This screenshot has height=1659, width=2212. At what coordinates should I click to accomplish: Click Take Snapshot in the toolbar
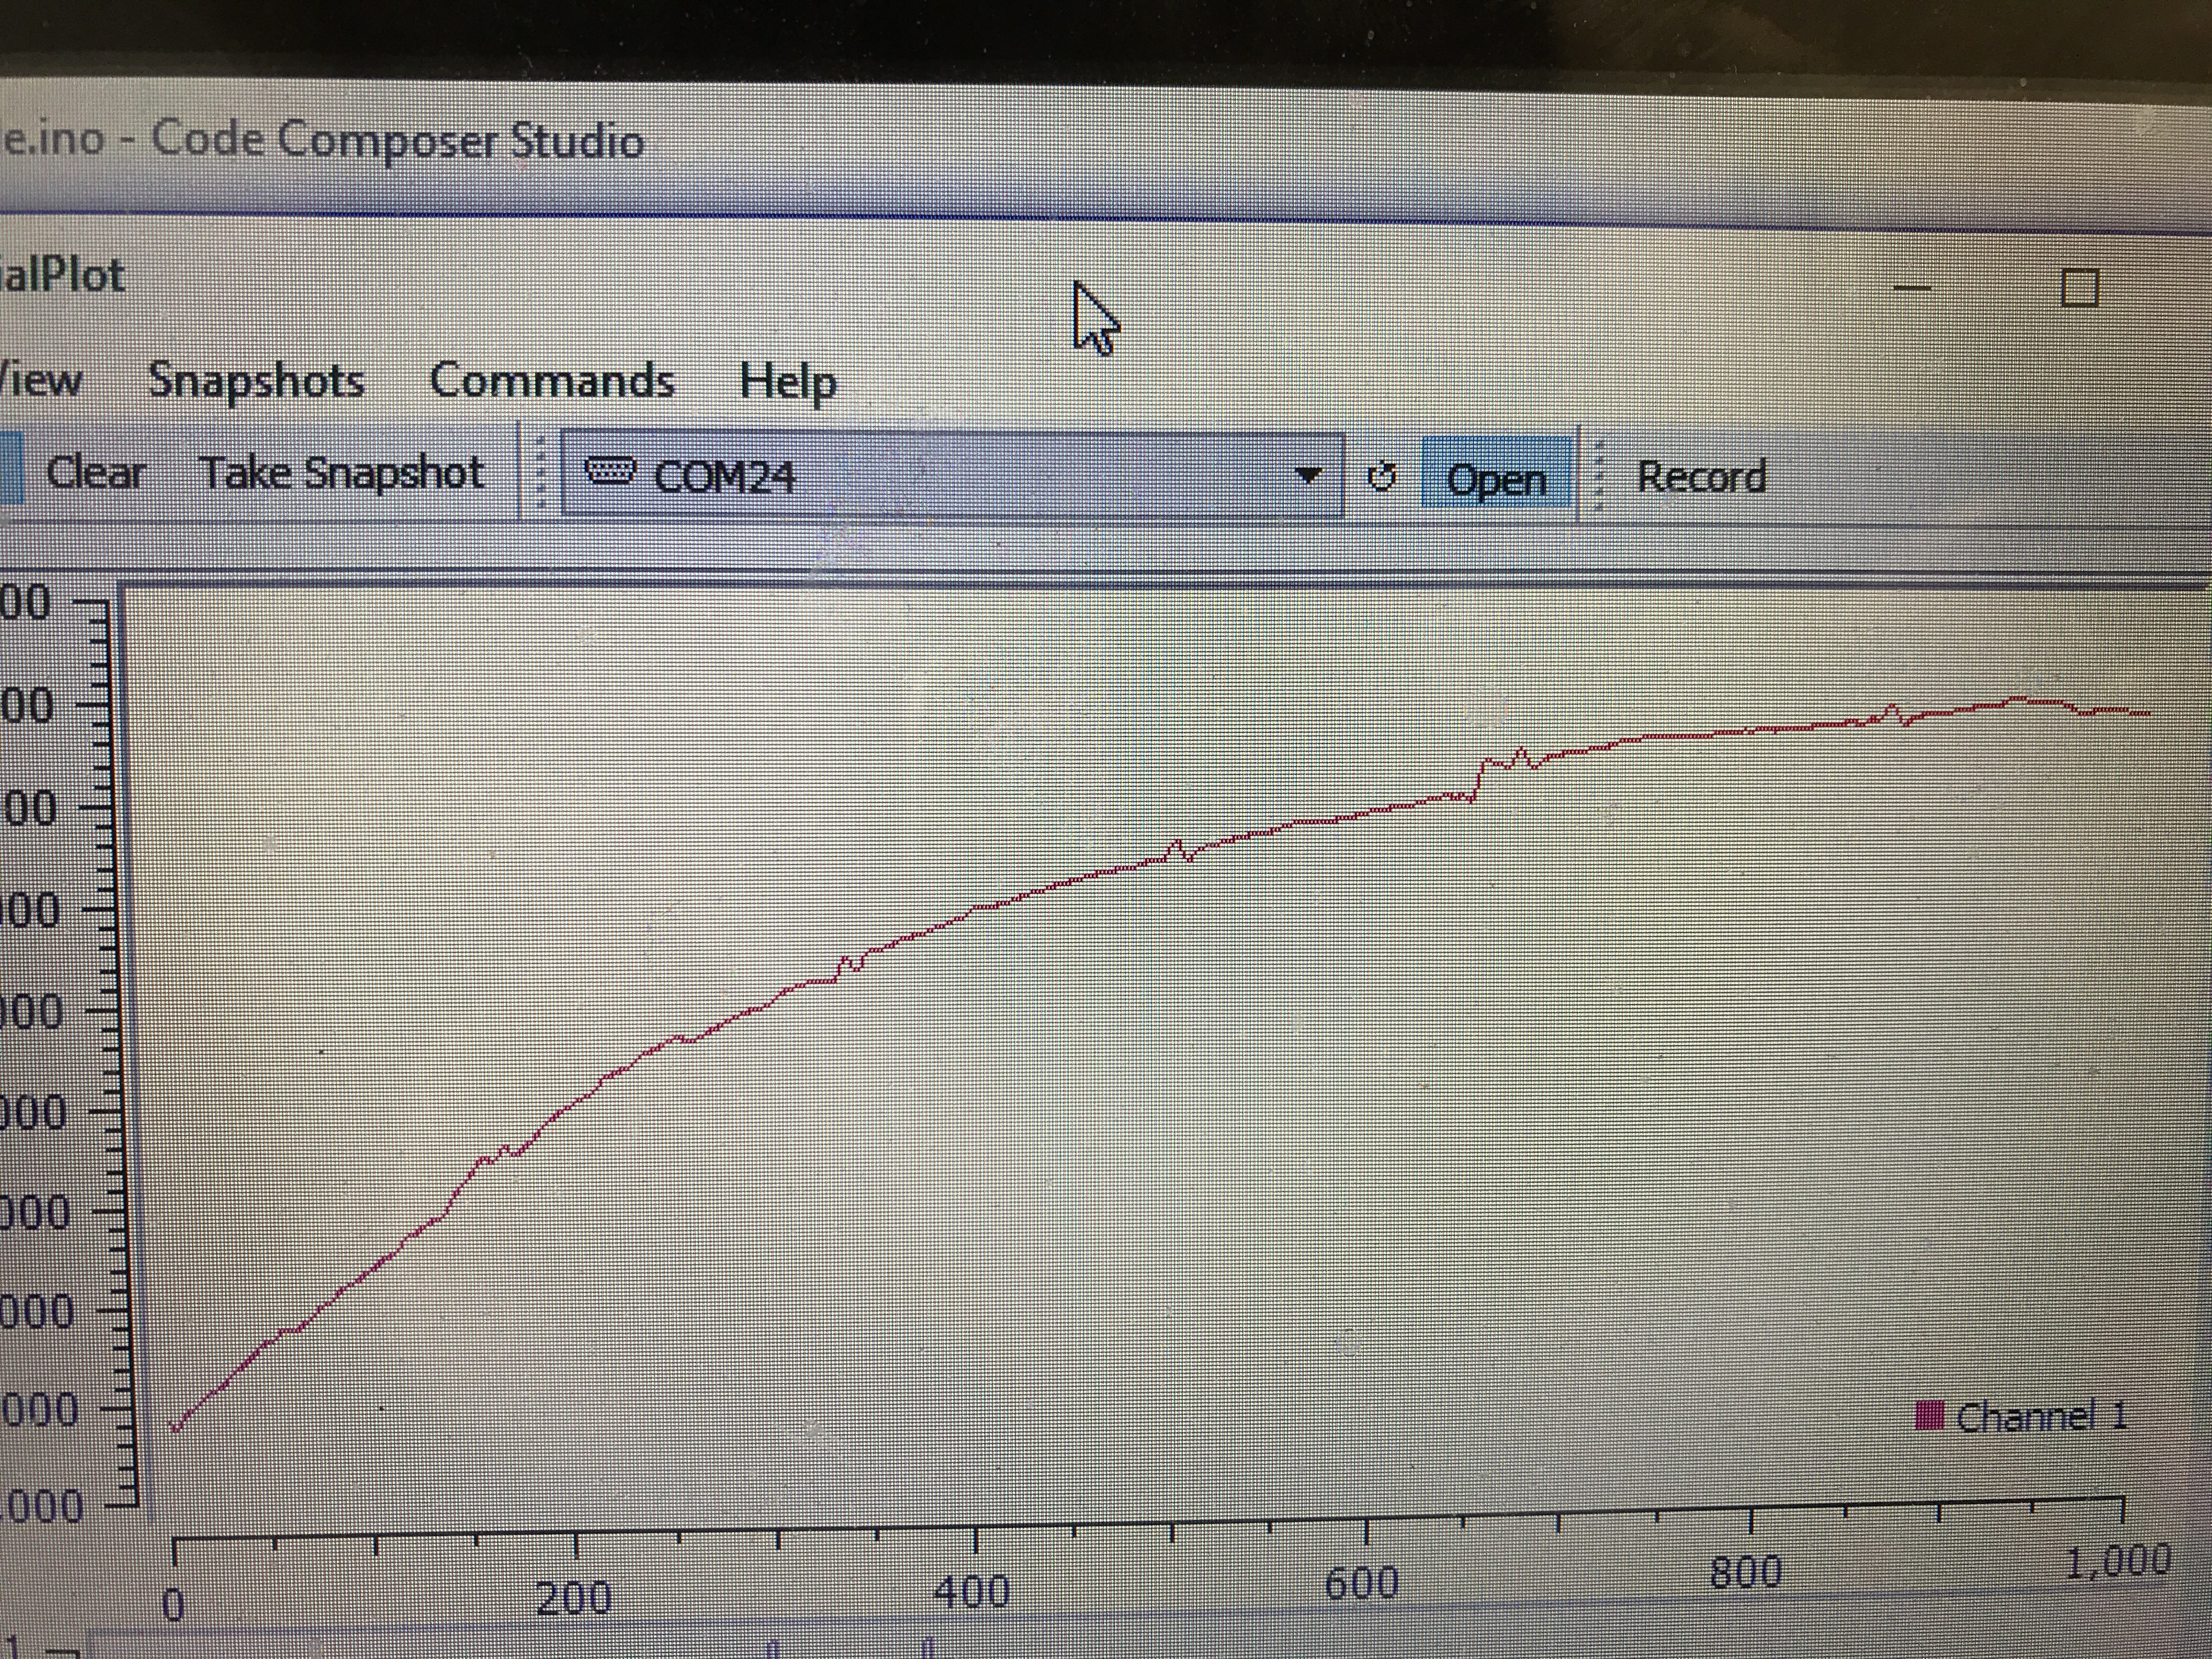(342, 472)
